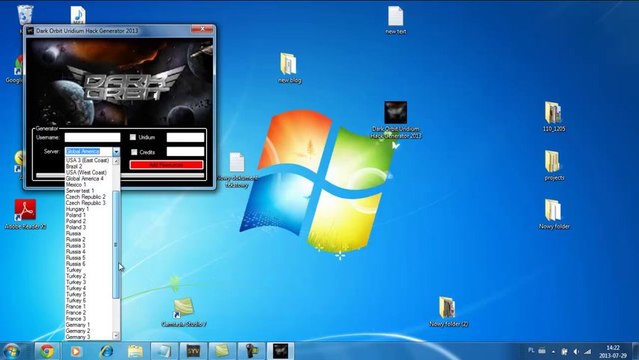Select 'Hungary 1' server option
This screenshot has height=360, width=639.
(x=77, y=209)
